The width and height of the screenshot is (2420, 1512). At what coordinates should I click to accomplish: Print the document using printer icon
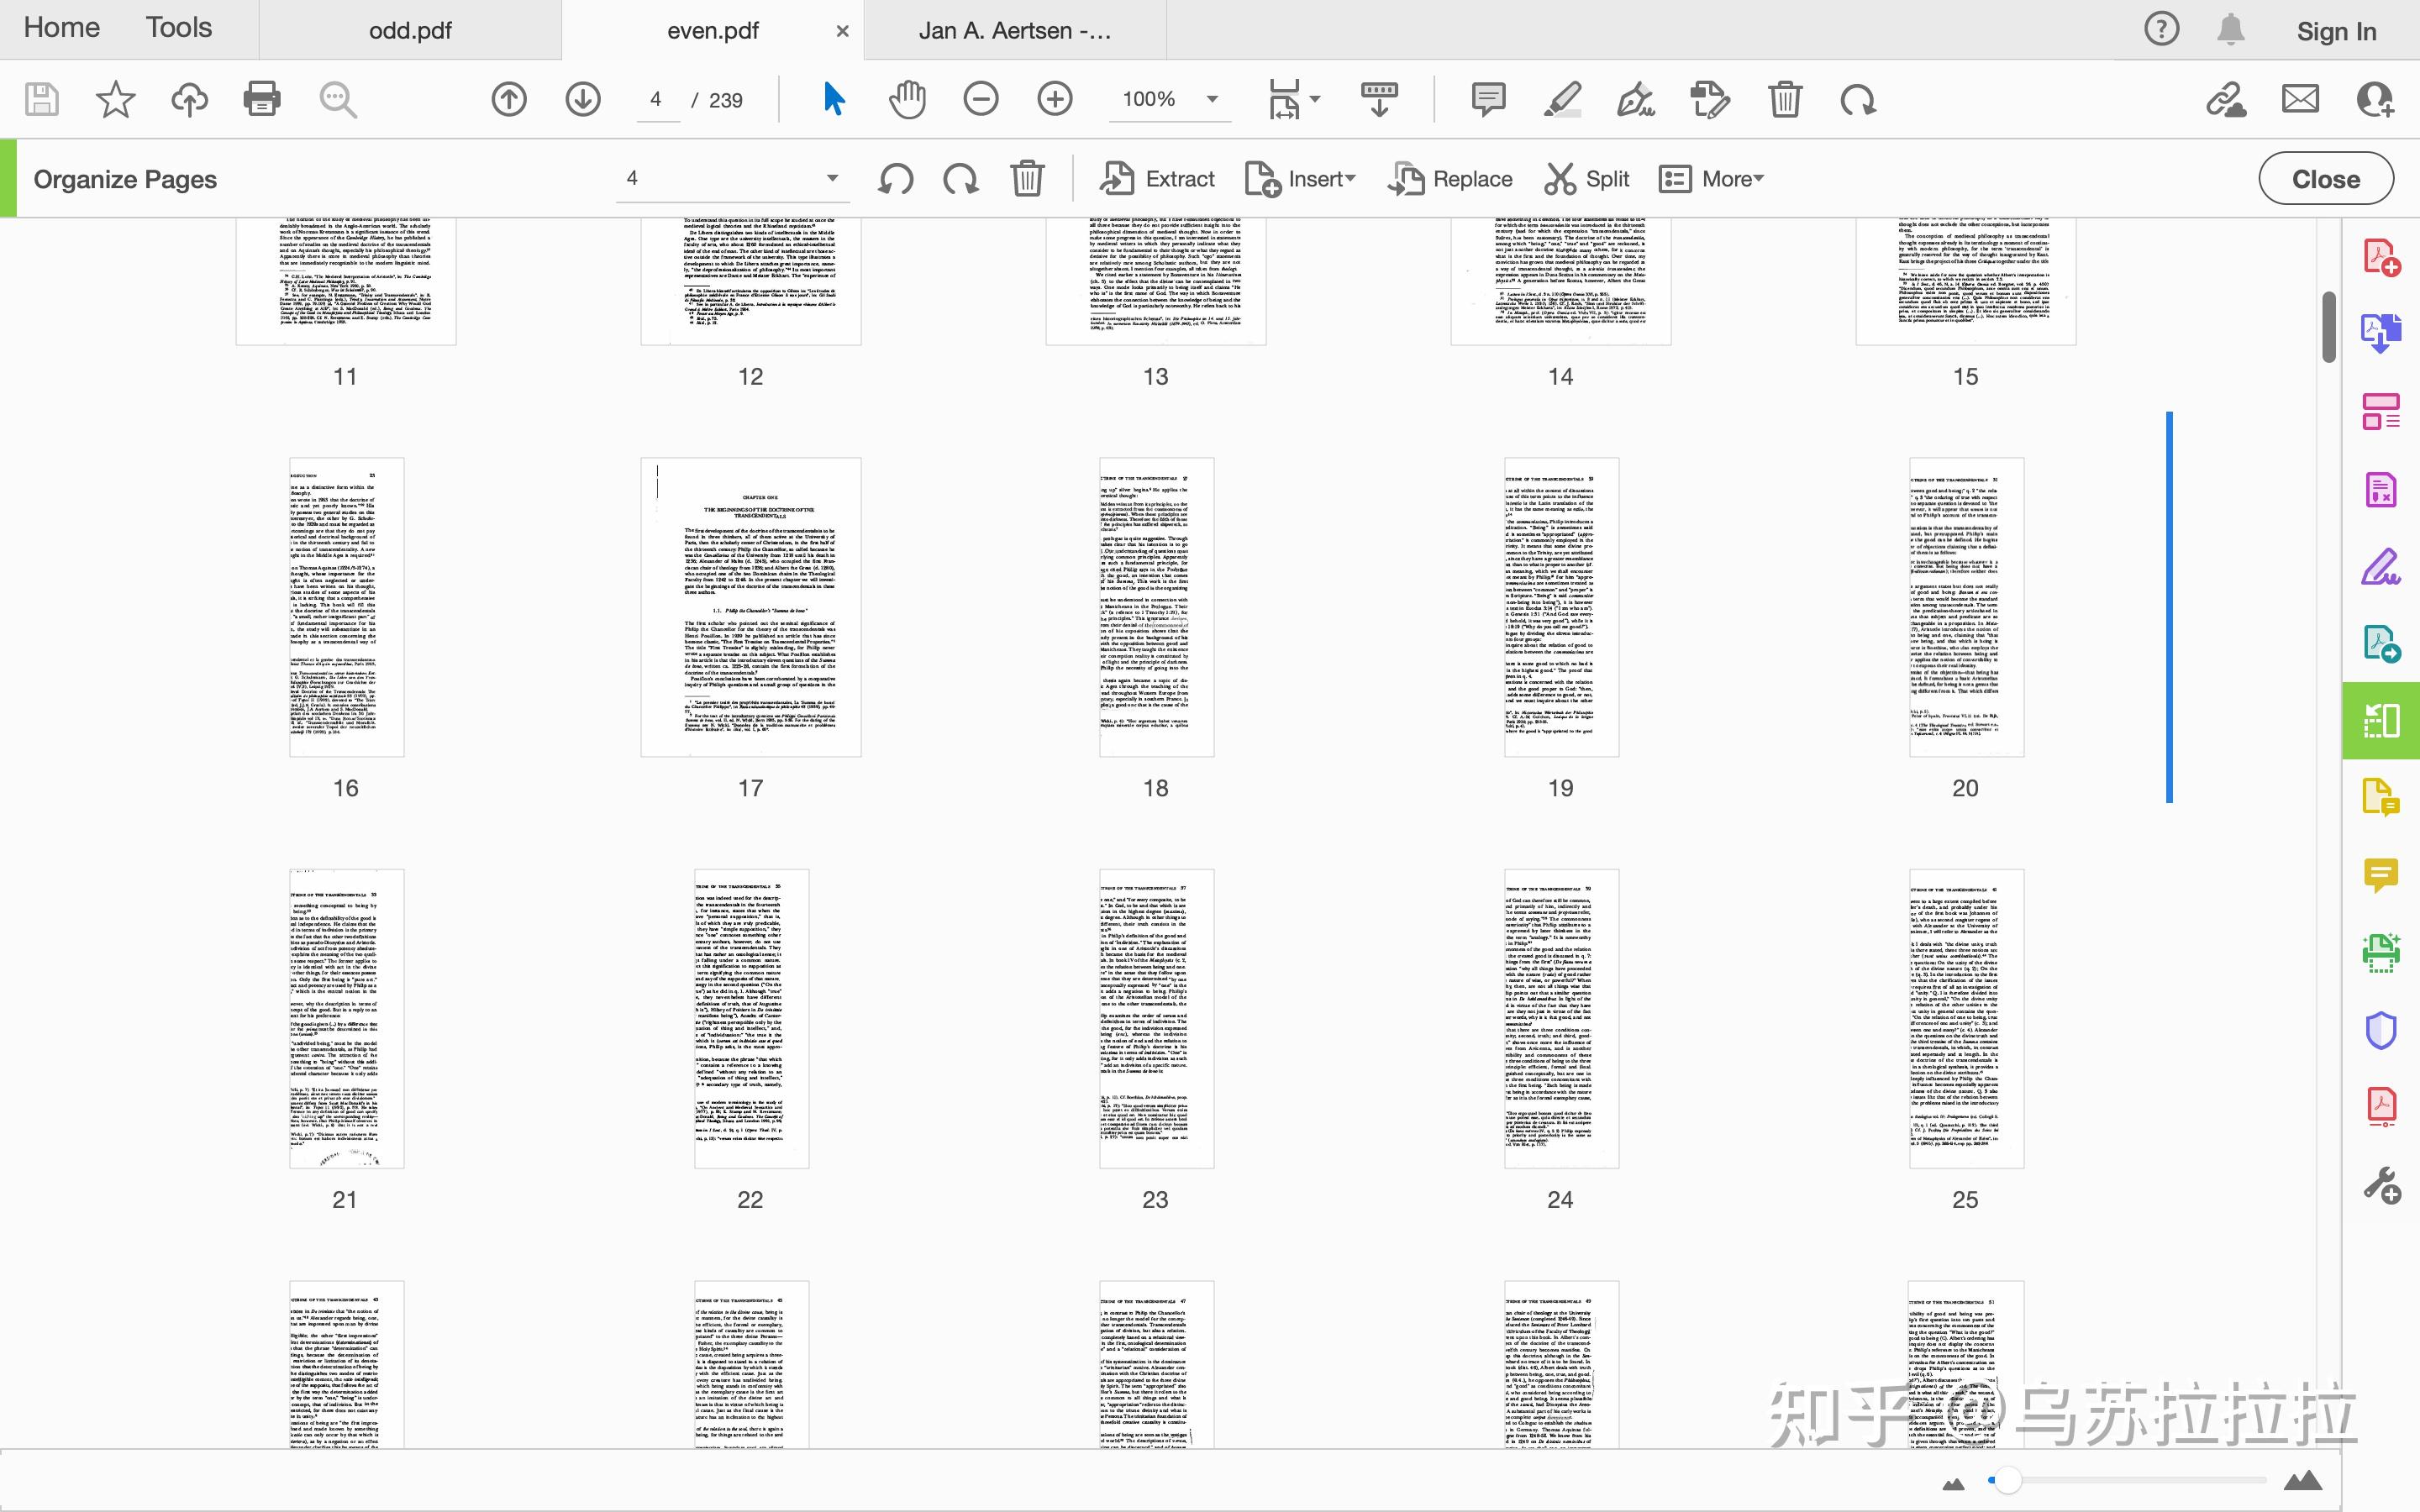coord(262,100)
